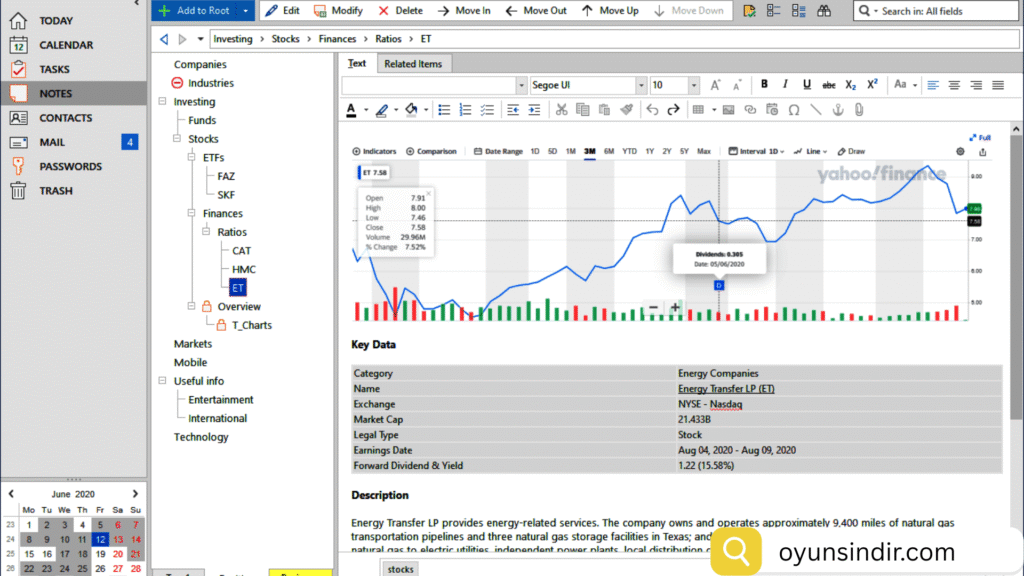This screenshot has width=1024, height=576.
Task: Toggle italic text formatting
Action: point(785,85)
